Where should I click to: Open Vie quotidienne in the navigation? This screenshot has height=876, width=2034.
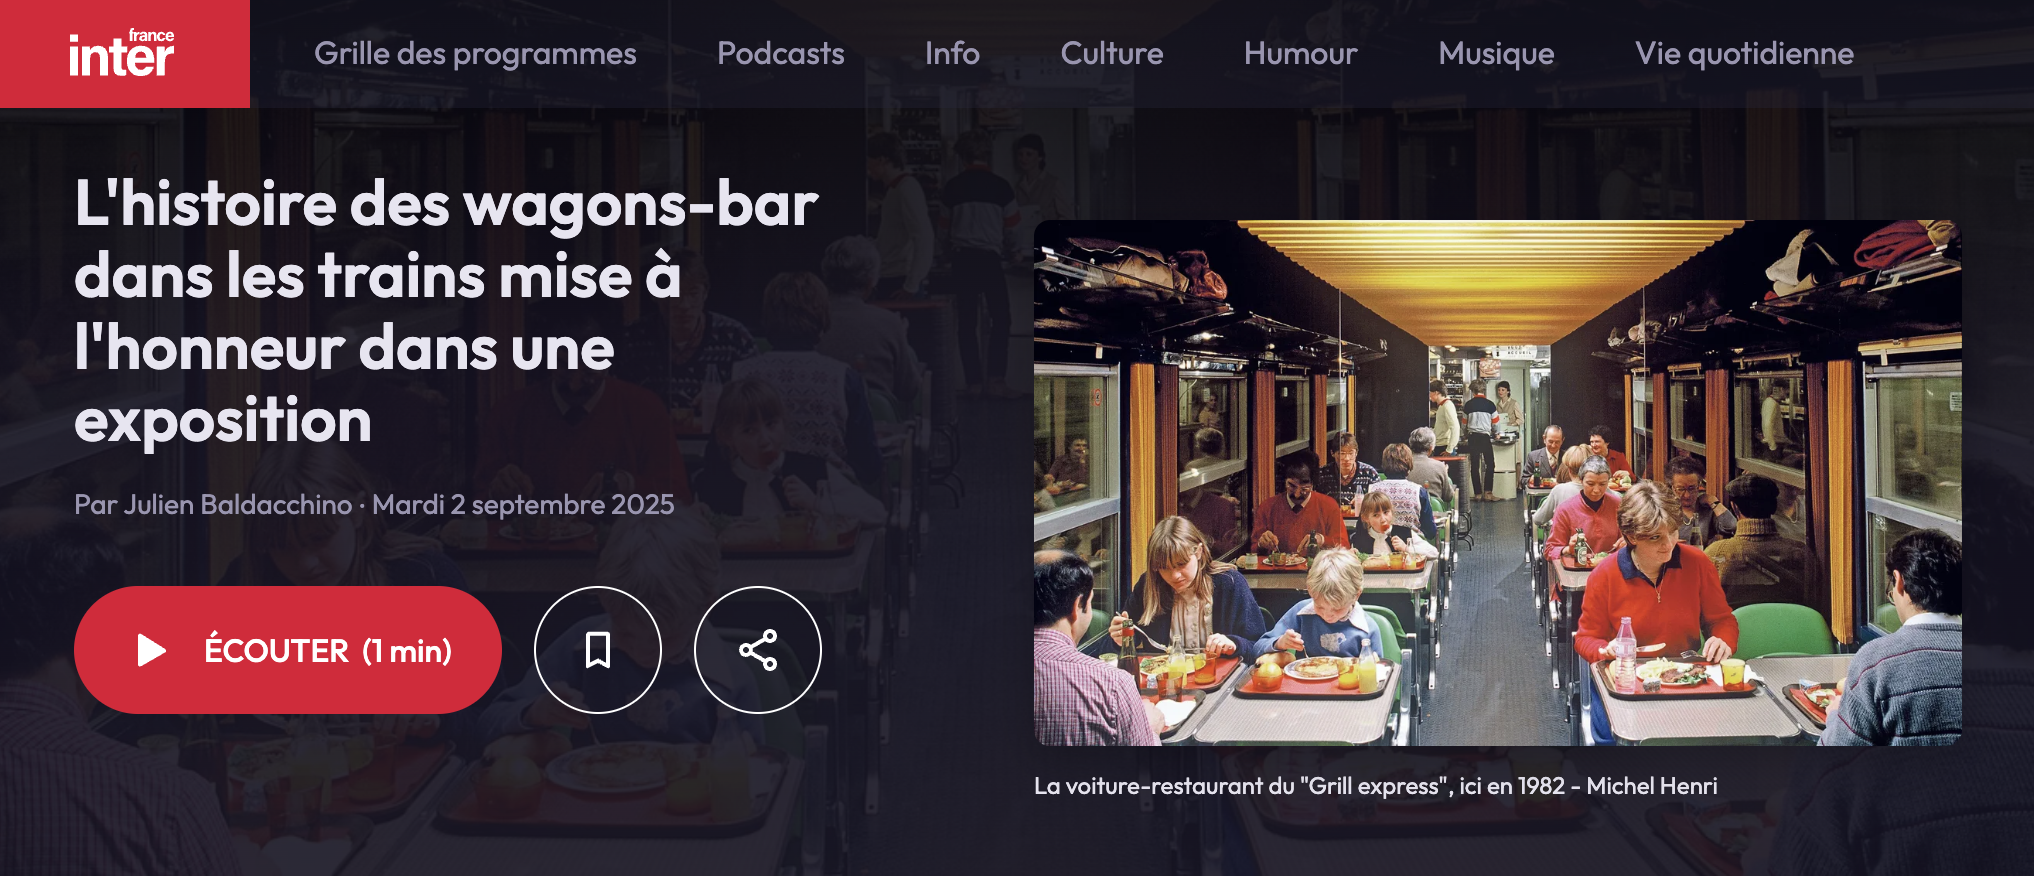click(1744, 54)
